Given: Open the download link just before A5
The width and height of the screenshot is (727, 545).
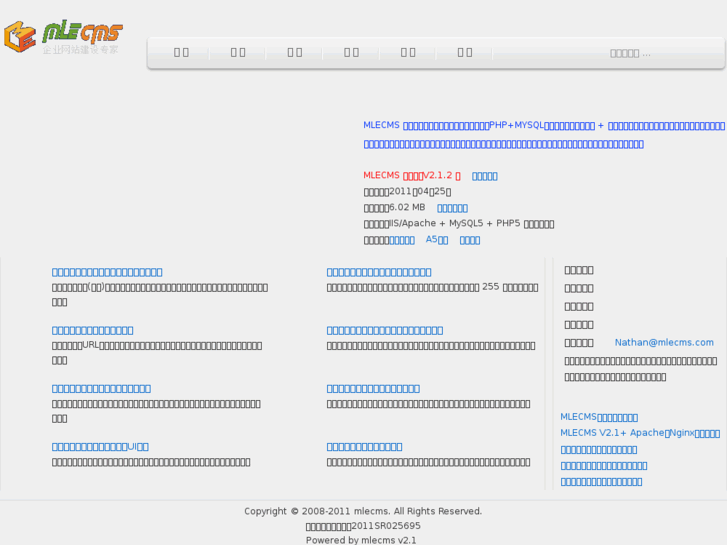Looking at the screenshot, I should (402, 240).
